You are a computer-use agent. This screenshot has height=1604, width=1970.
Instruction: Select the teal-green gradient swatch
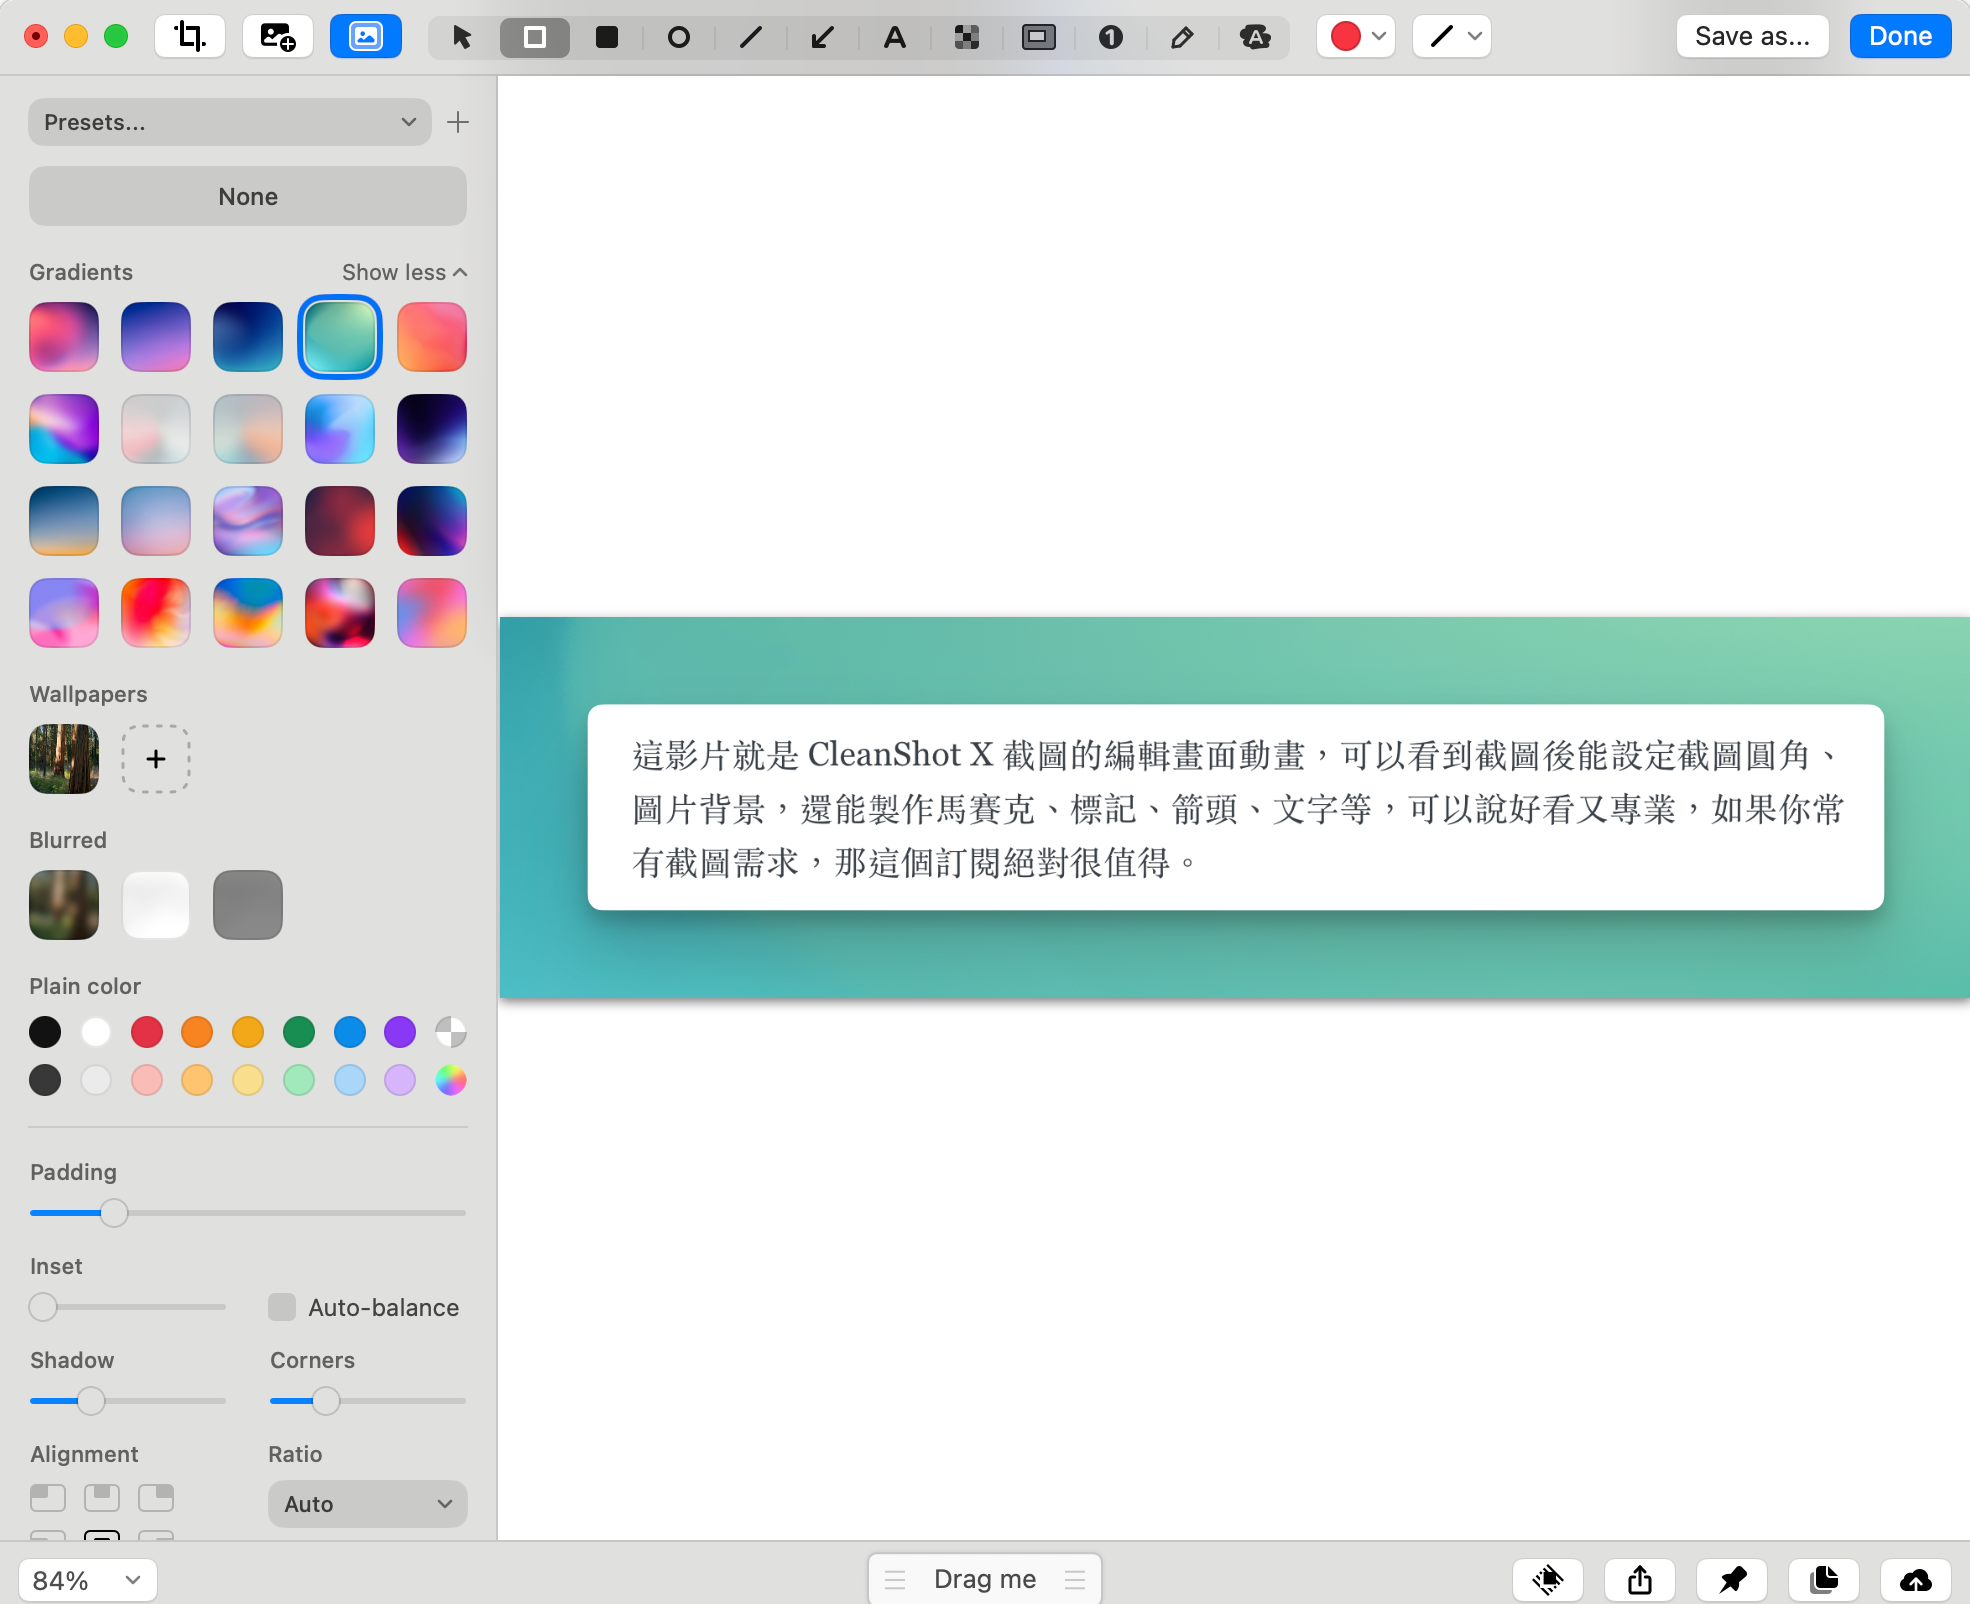(x=340, y=337)
